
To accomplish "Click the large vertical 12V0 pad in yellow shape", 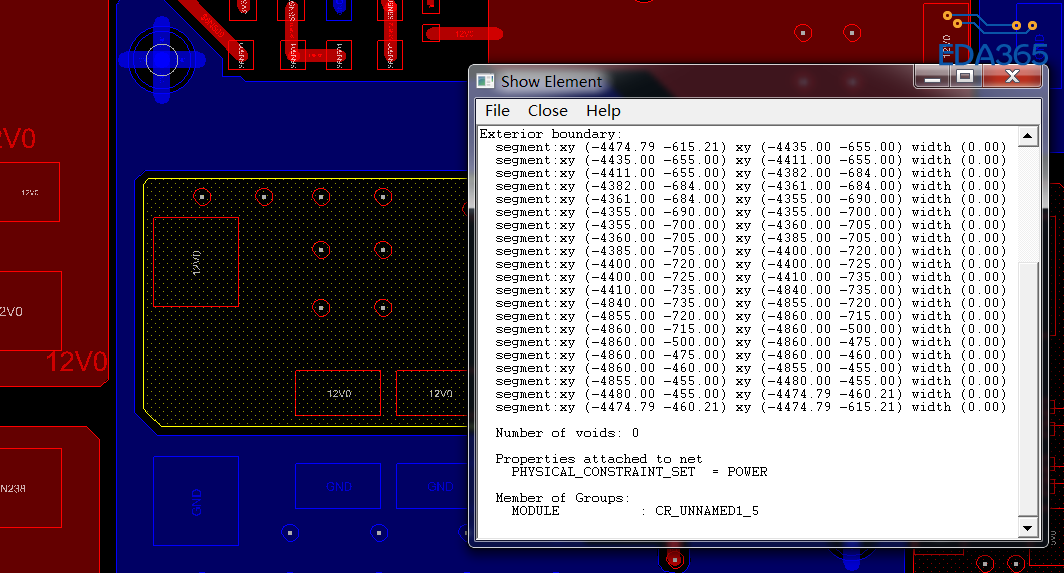I will [x=196, y=262].
